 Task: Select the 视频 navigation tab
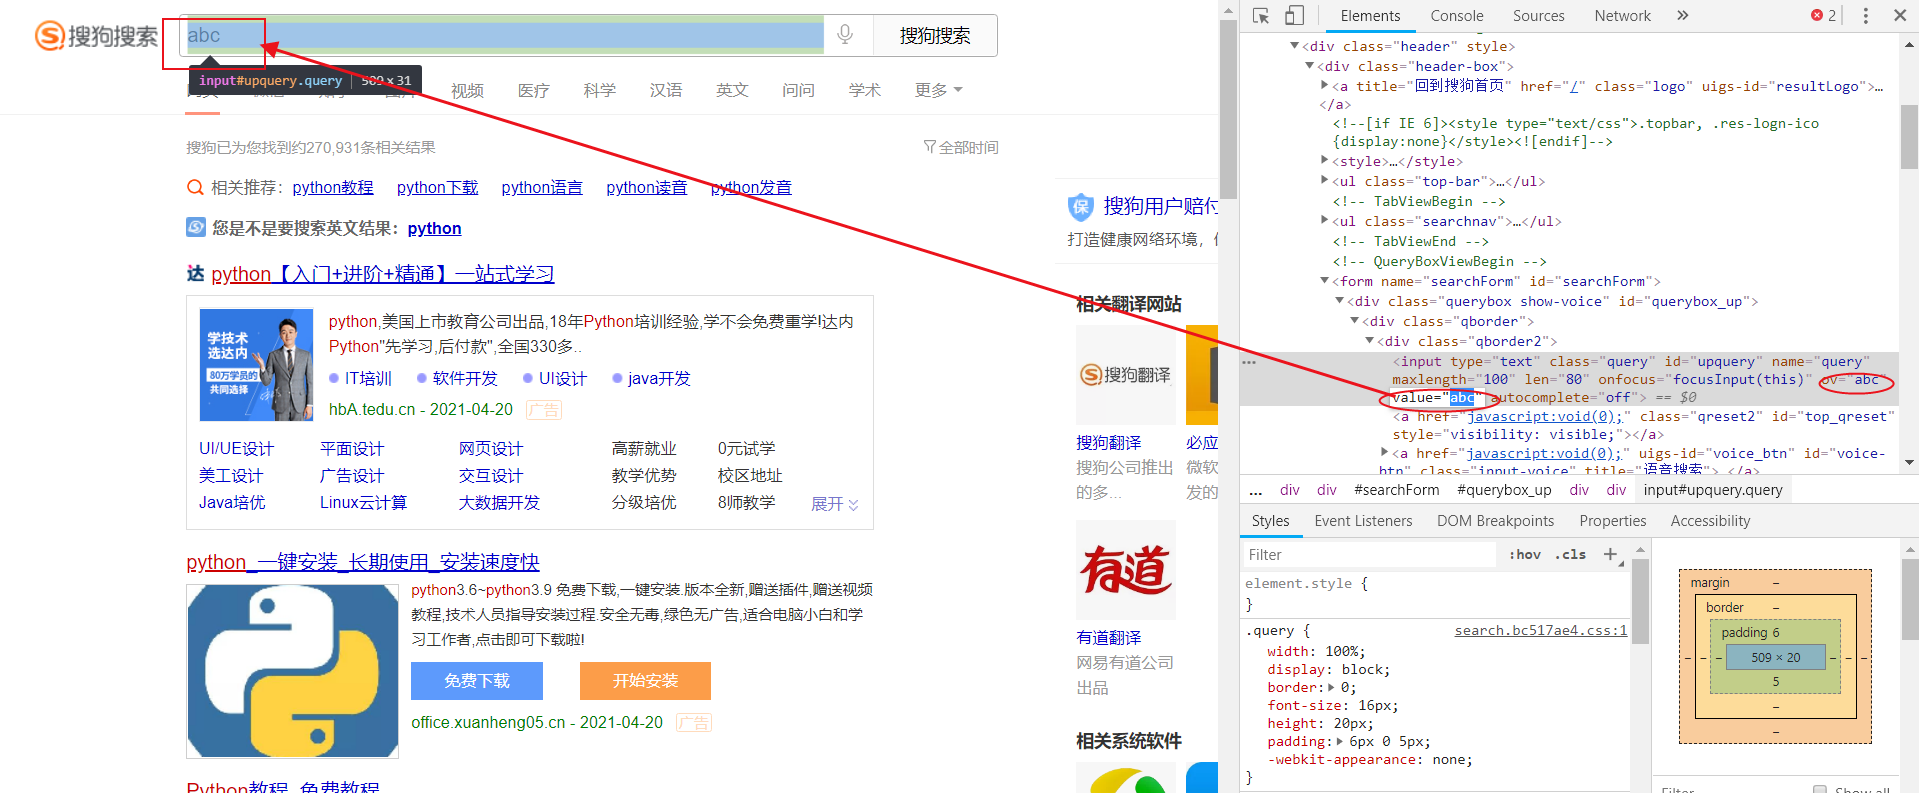[x=467, y=90]
